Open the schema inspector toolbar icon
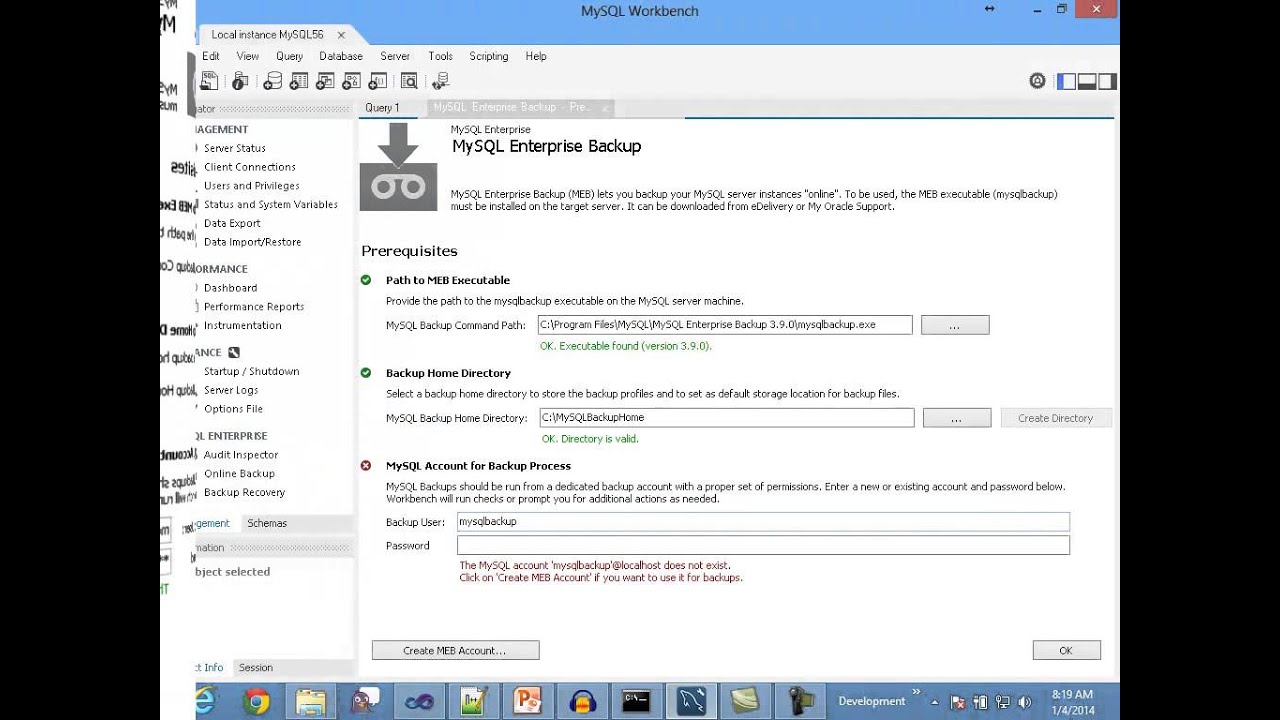The width and height of the screenshot is (1280, 720). 240,81
